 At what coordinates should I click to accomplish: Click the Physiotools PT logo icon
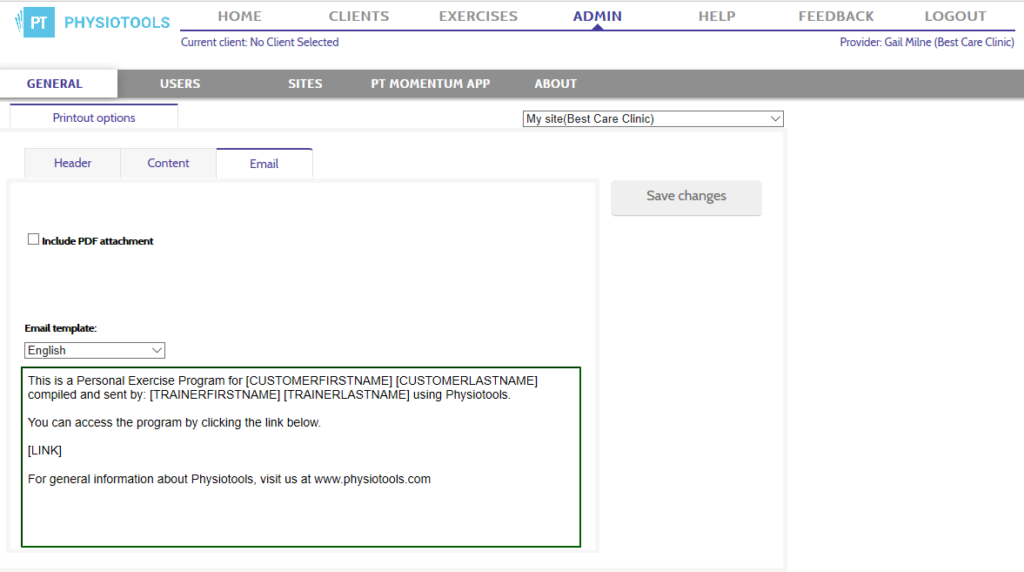(x=35, y=22)
